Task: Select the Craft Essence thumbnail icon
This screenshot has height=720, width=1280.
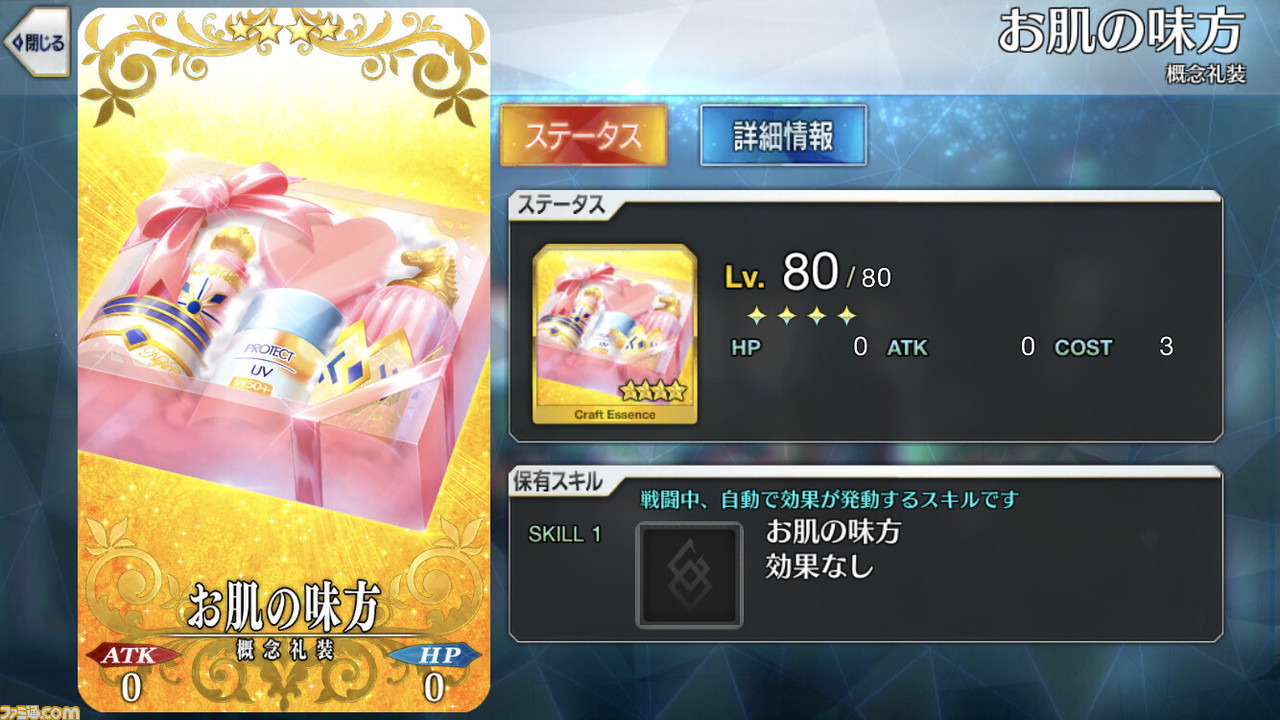Action: (x=615, y=333)
